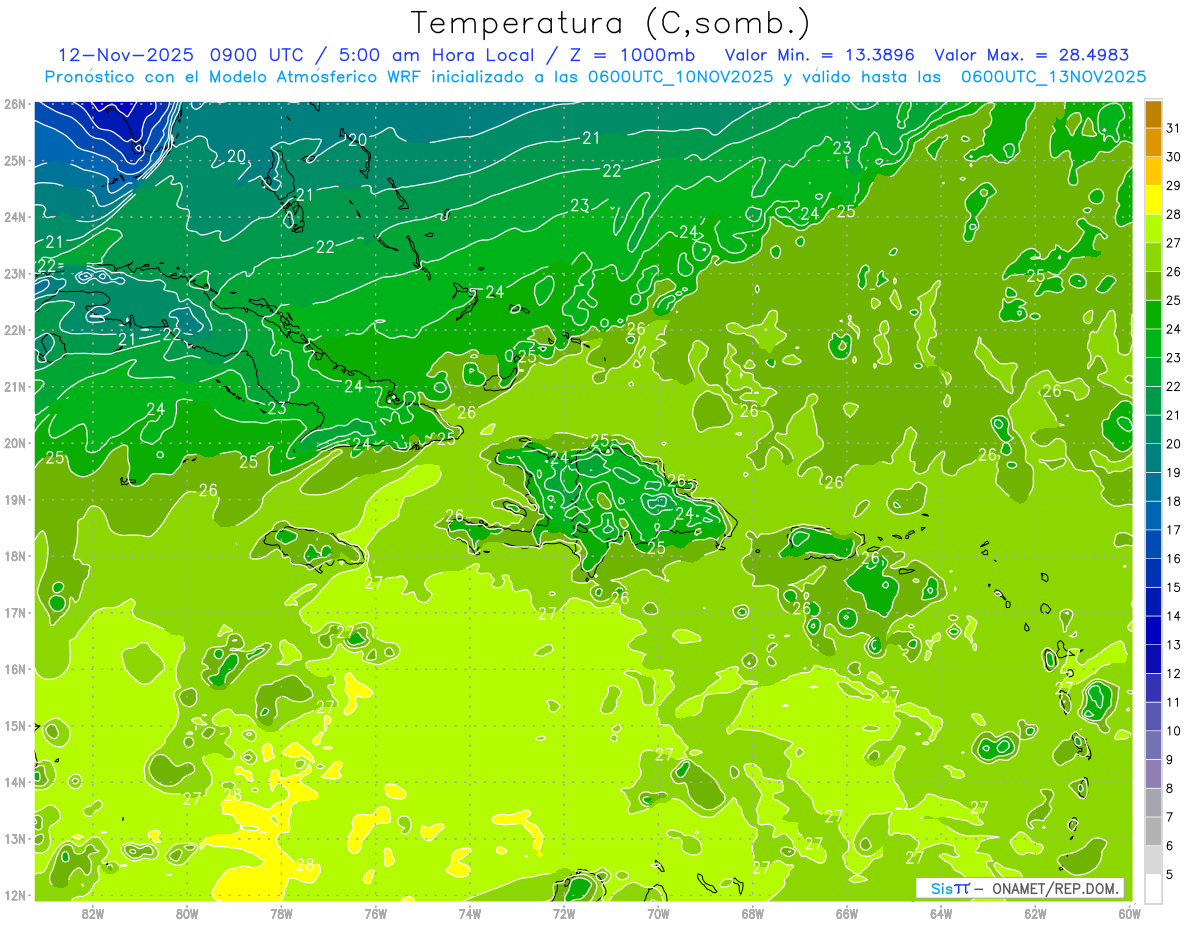Image resolution: width=1200 pixels, height=927 pixels.
Task: Click the '19' color bar scale label
Action: click(1173, 472)
